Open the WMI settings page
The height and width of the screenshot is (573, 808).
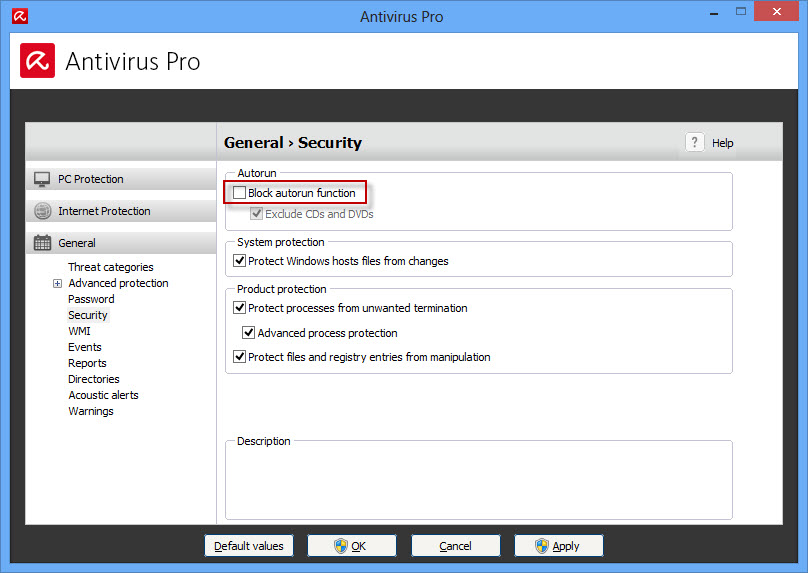click(79, 331)
